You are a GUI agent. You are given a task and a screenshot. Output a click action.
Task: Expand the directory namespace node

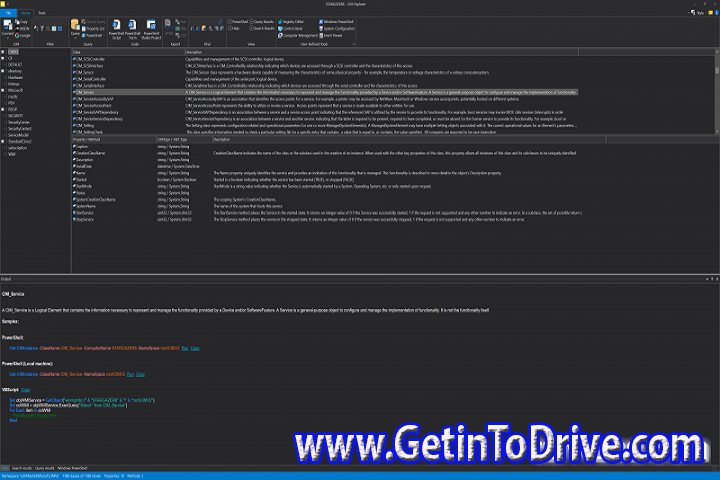tap(3, 71)
